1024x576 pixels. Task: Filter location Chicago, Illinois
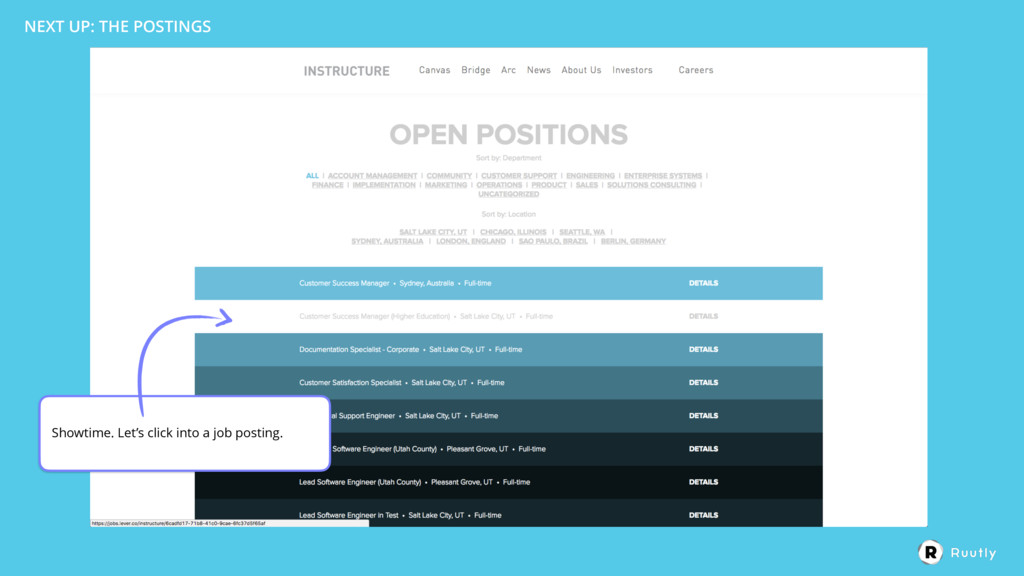513,232
